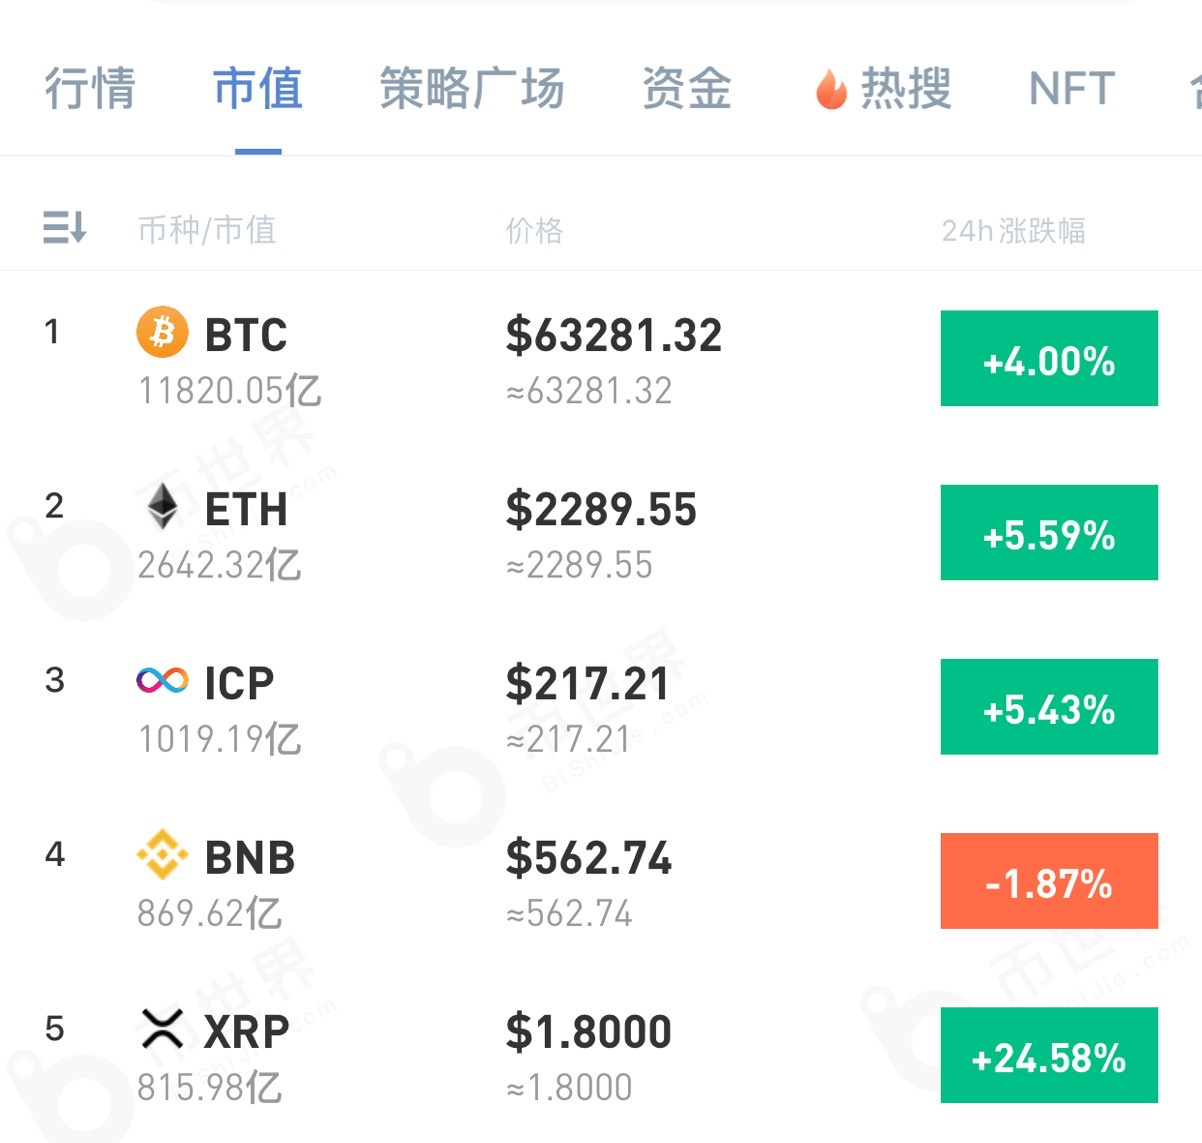1202x1143 pixels.
Task: Switch to the 行情 tab
Action: point(89,88)
